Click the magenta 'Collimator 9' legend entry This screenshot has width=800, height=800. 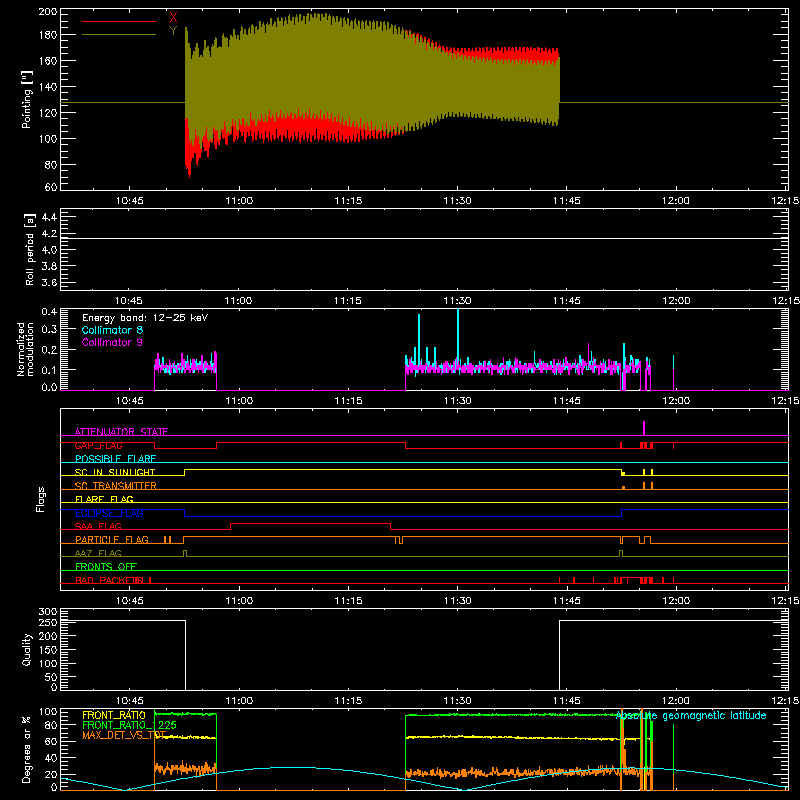pyautogui.click(x=112, y=342)
